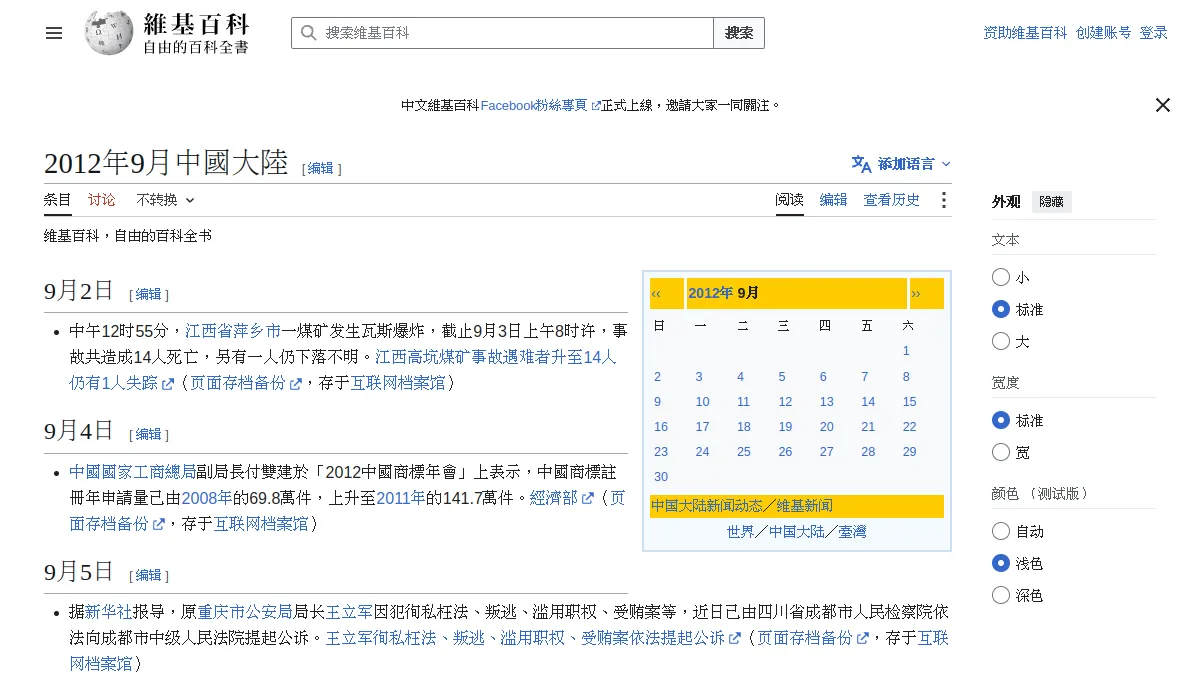Select day 5 in the calendar
The width and height of the screenshot is (1200, 675).
point(782,377)
